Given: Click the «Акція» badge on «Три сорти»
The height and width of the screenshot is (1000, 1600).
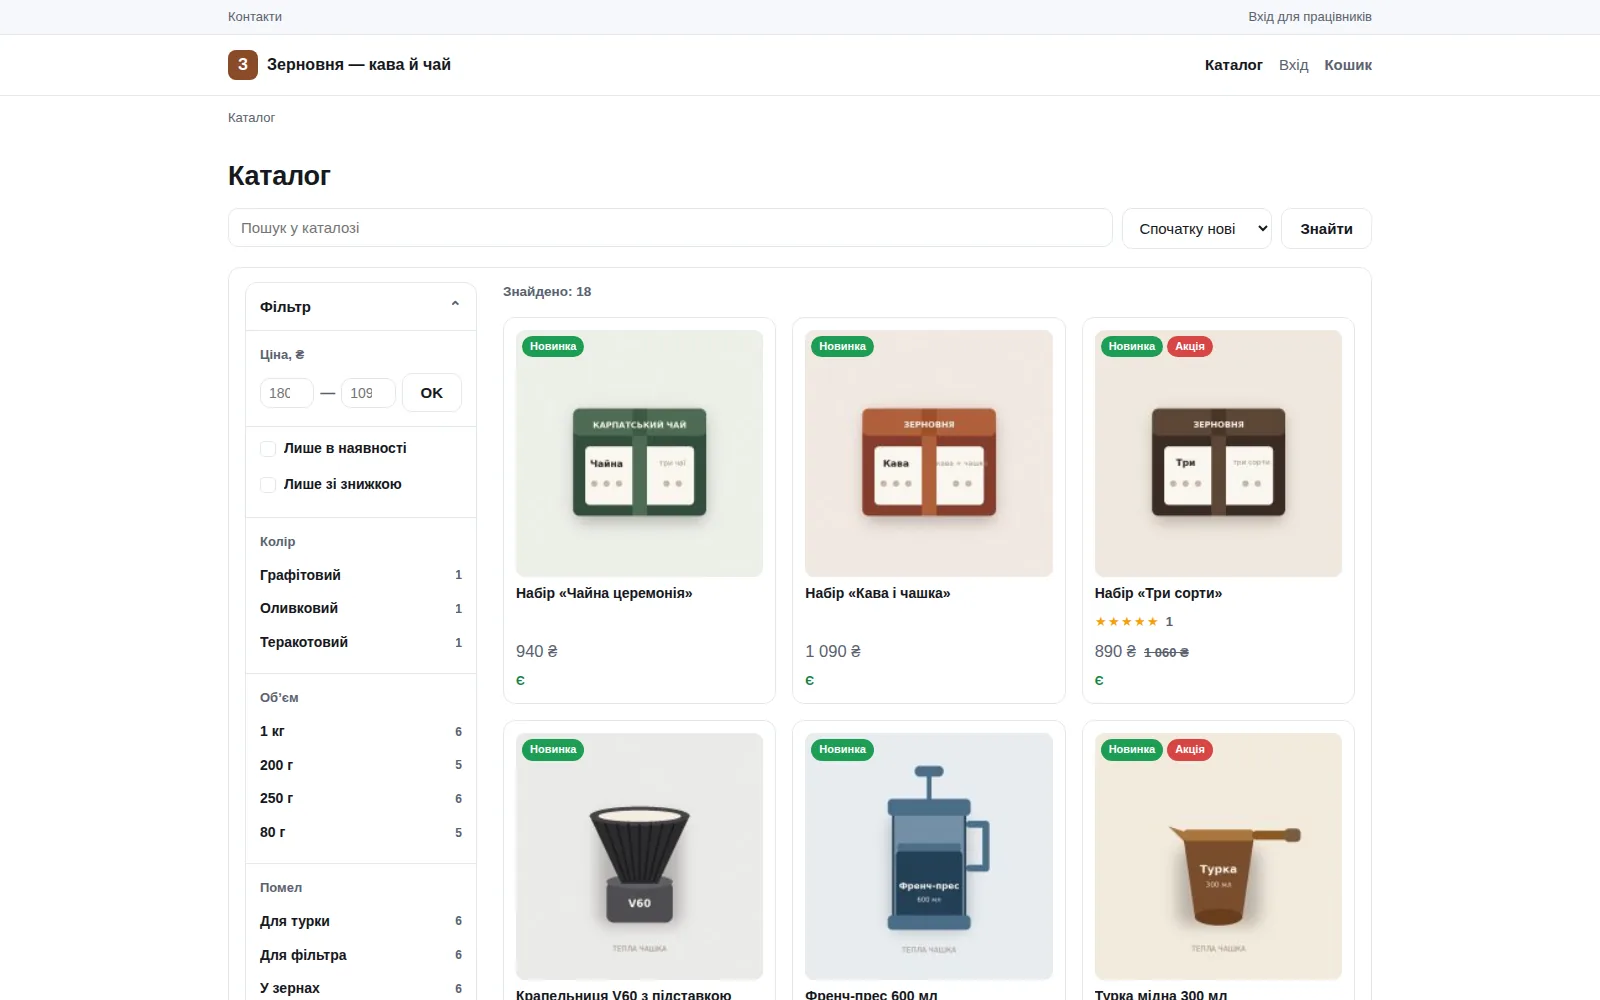Looking at the screenshot, I should pos(1190,347).
